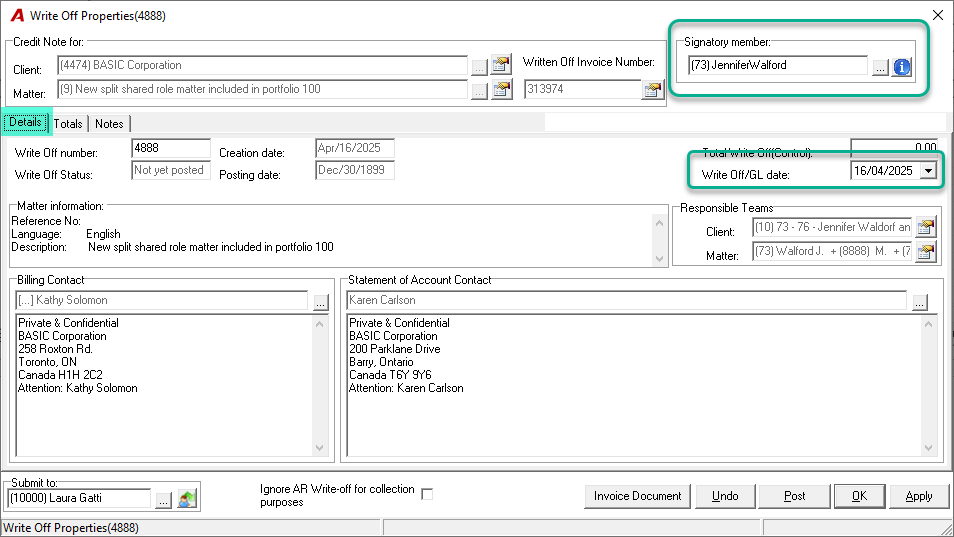Click the Undo button
The width and height of the screenshot is (954, 537).
(x=725, y=496)
